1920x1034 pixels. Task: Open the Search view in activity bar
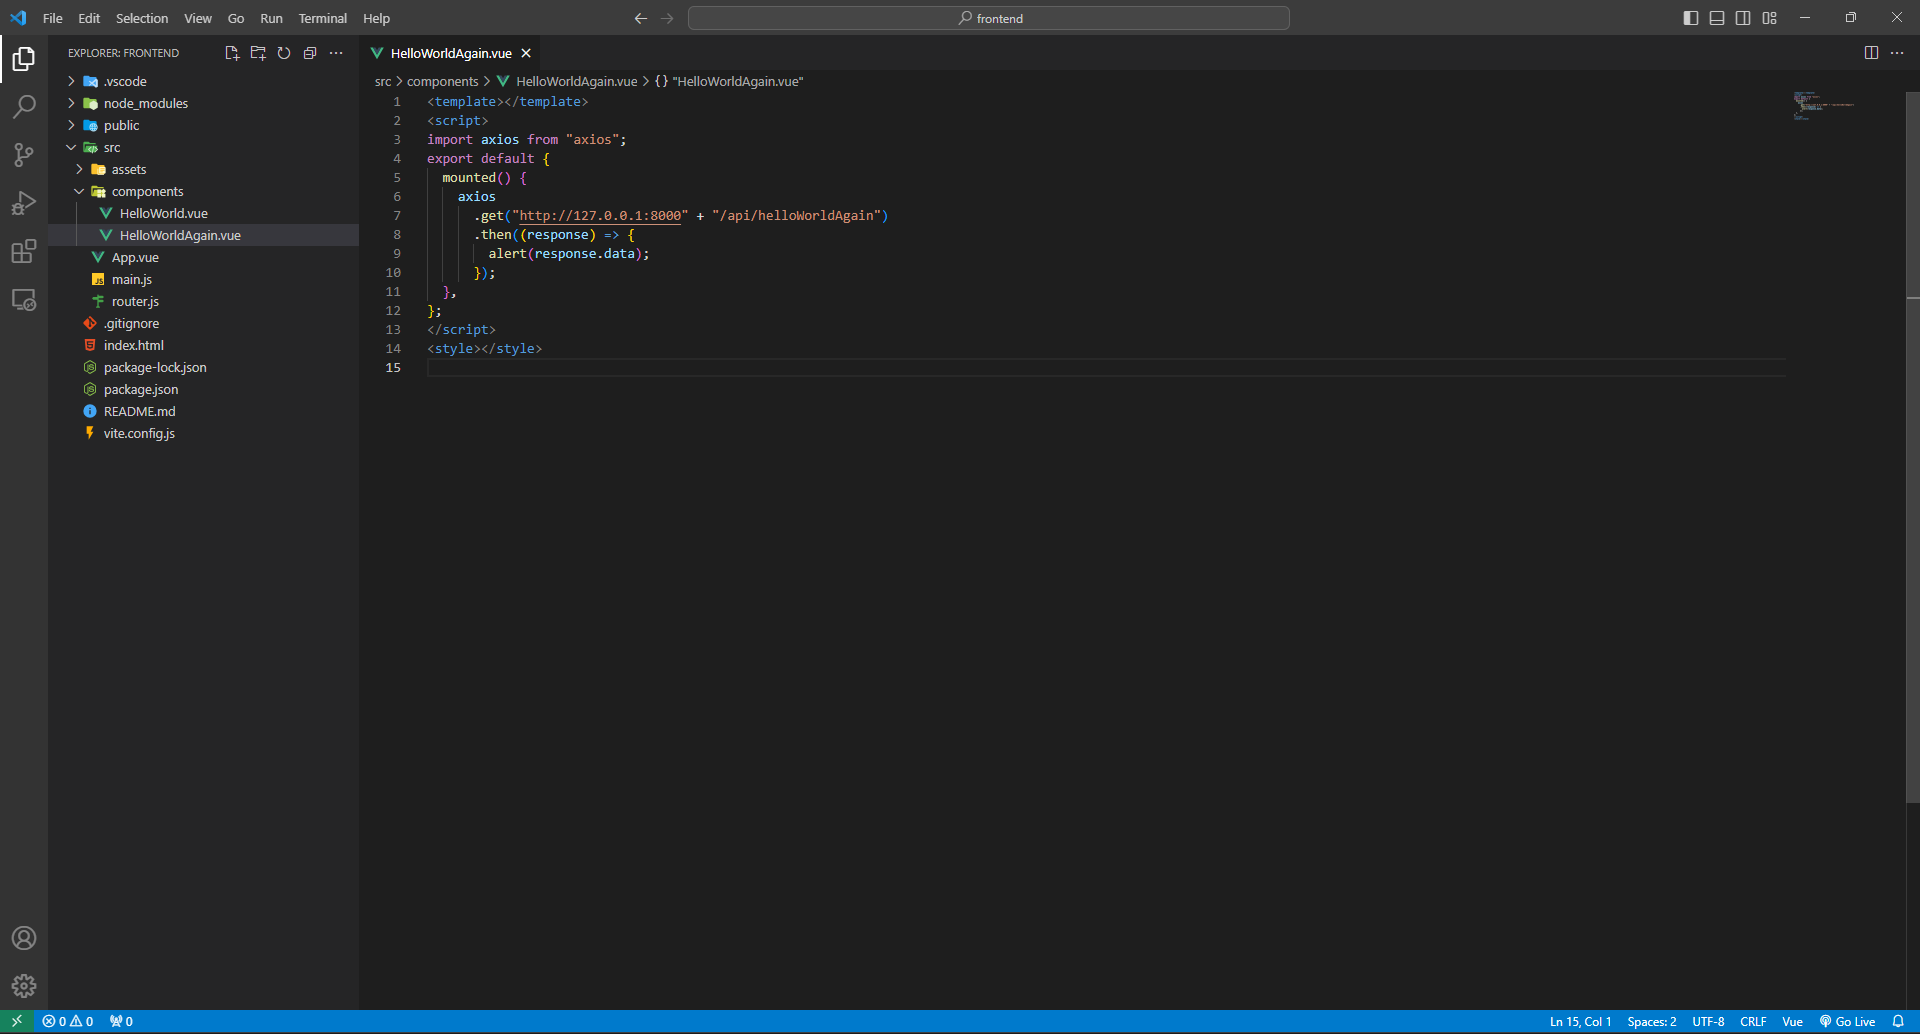tap(24, 107)
